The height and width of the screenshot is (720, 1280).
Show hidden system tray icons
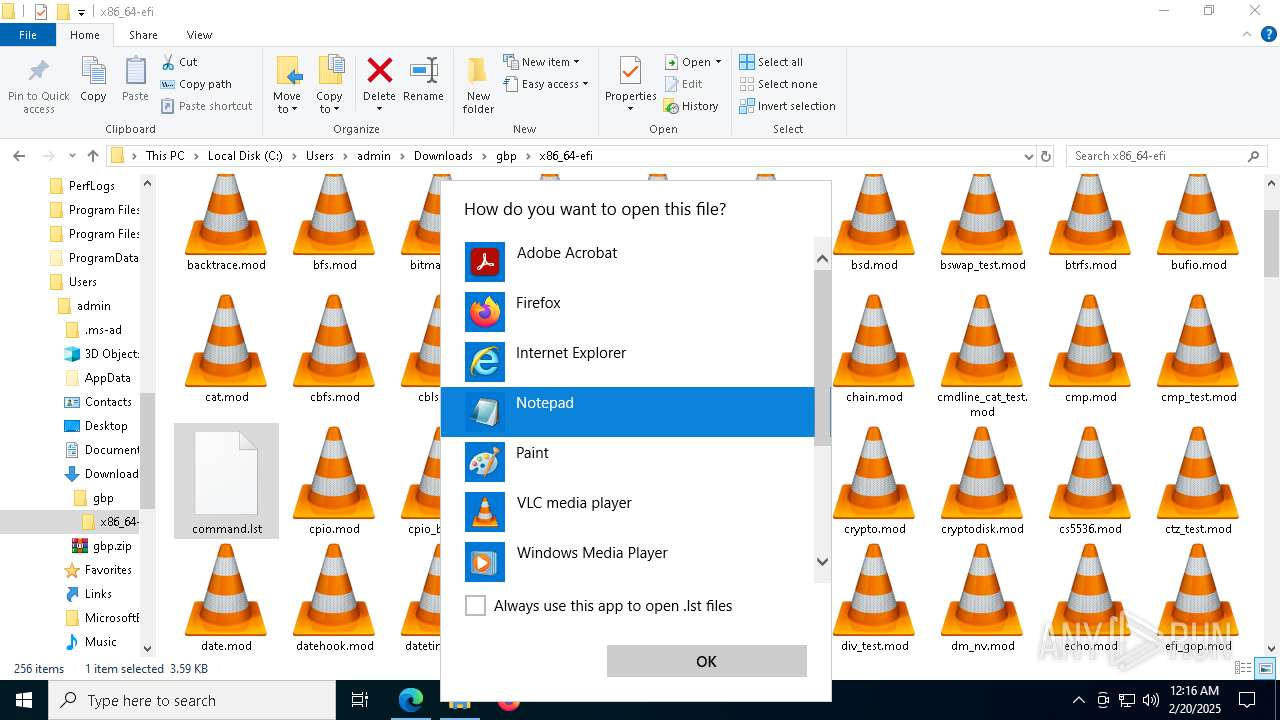[x=1078, y=700]
